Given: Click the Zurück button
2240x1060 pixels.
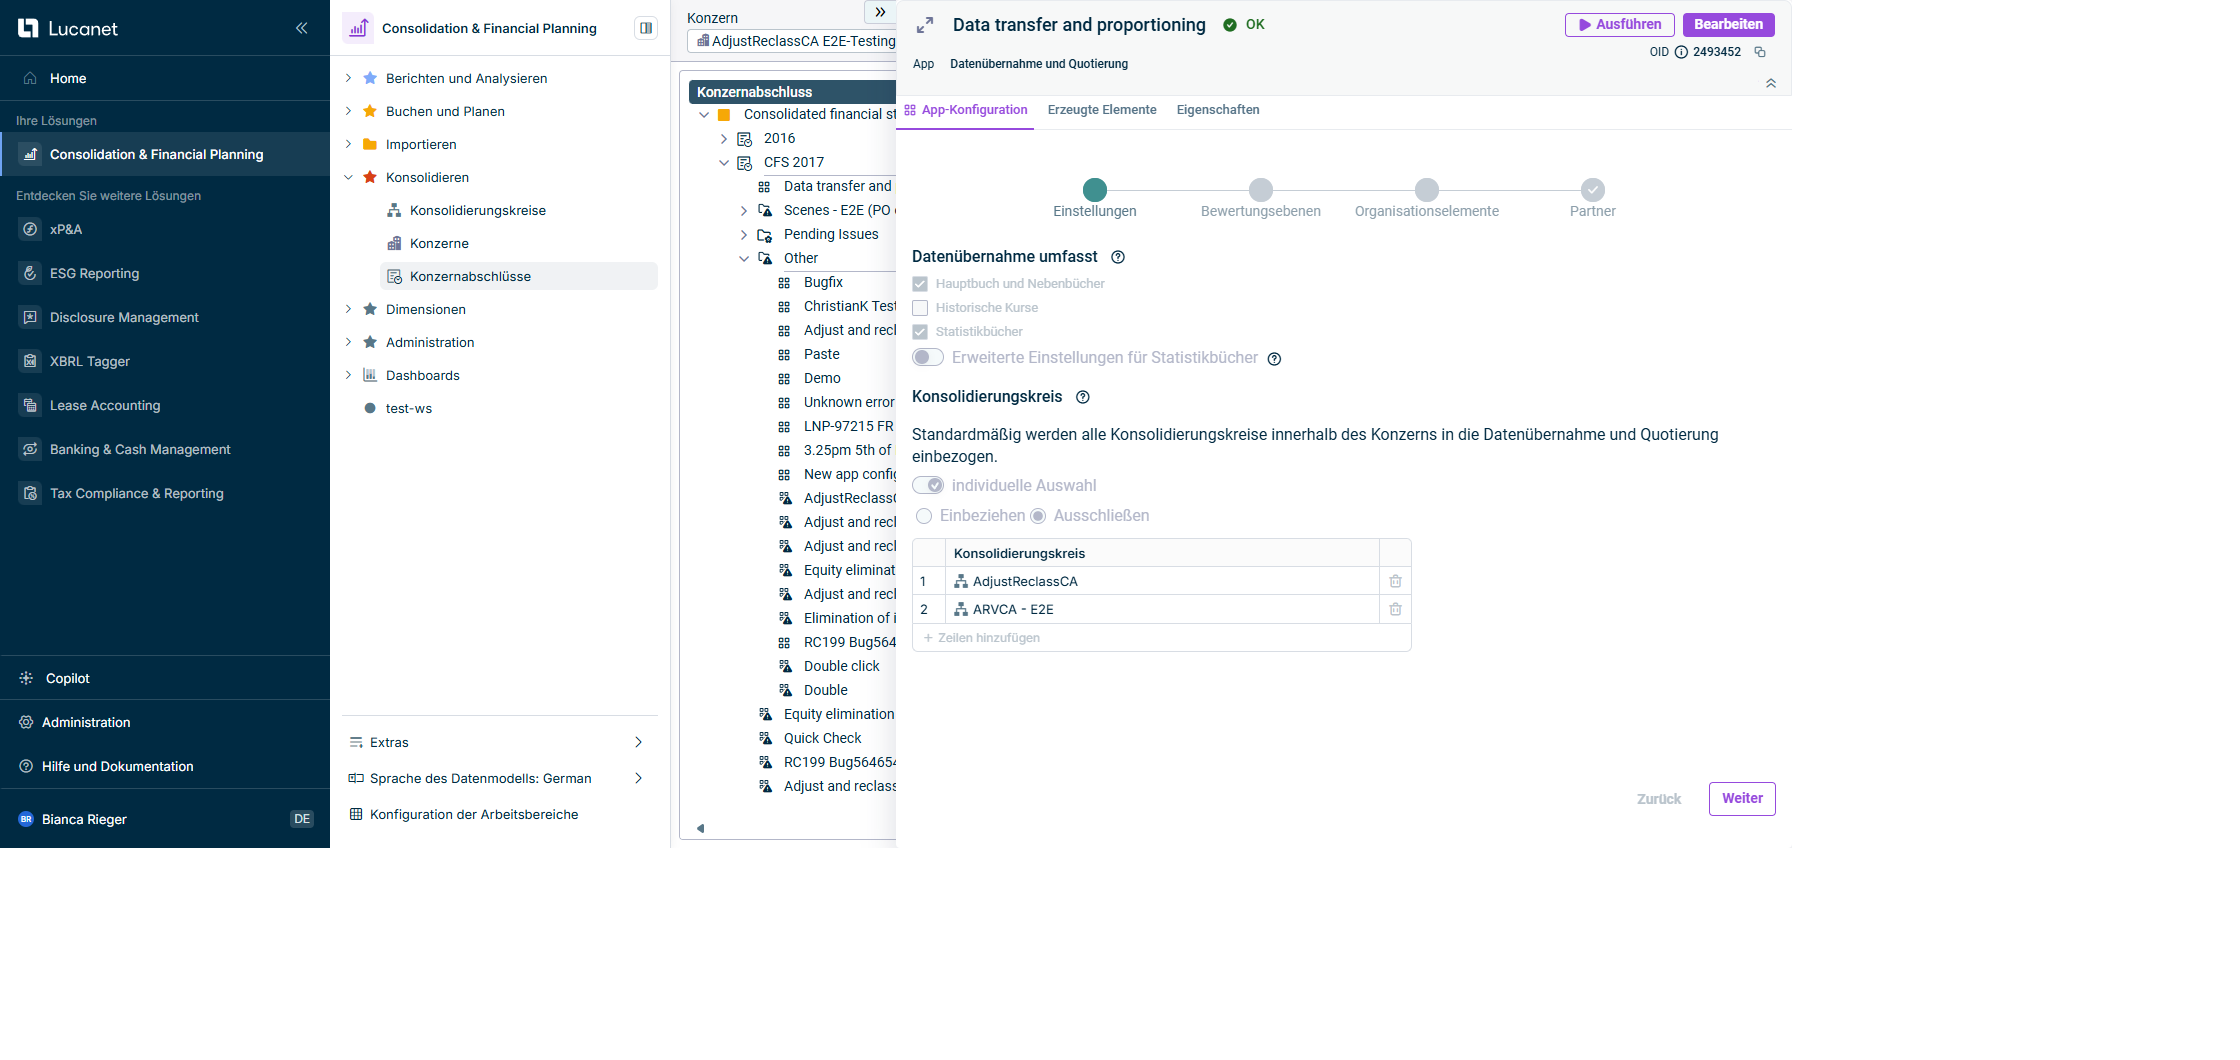Looking at the screenshot, I should point(1659,799).
